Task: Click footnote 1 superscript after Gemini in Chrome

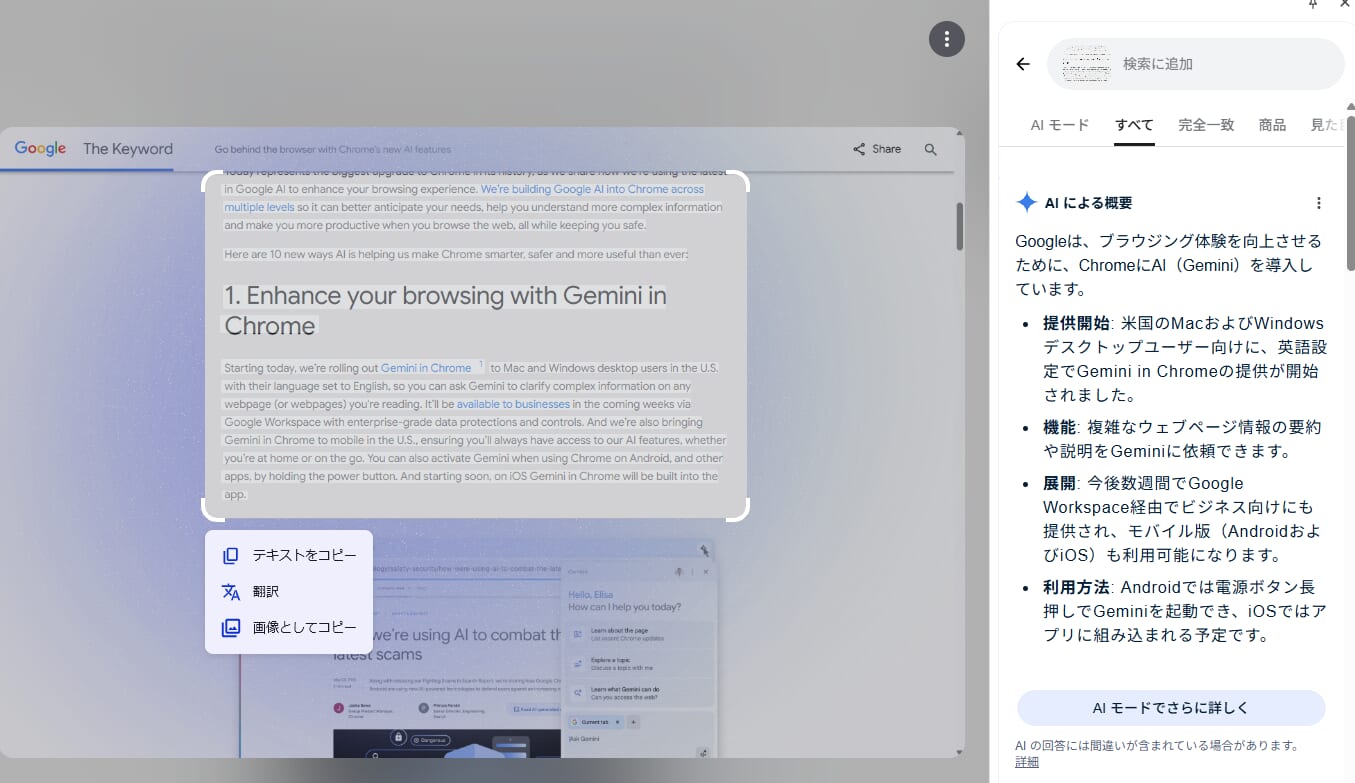Action: 480,365
